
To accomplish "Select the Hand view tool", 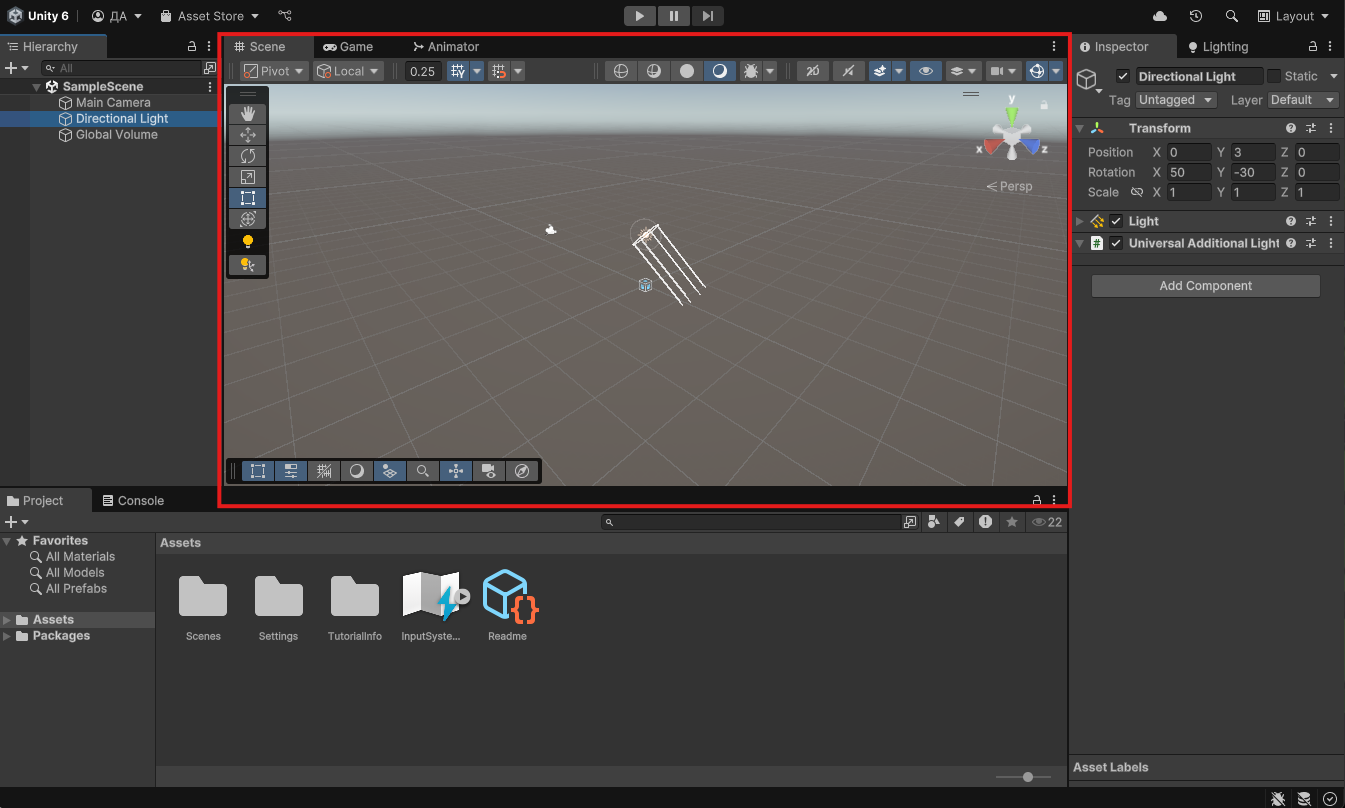I will point(247,114).
